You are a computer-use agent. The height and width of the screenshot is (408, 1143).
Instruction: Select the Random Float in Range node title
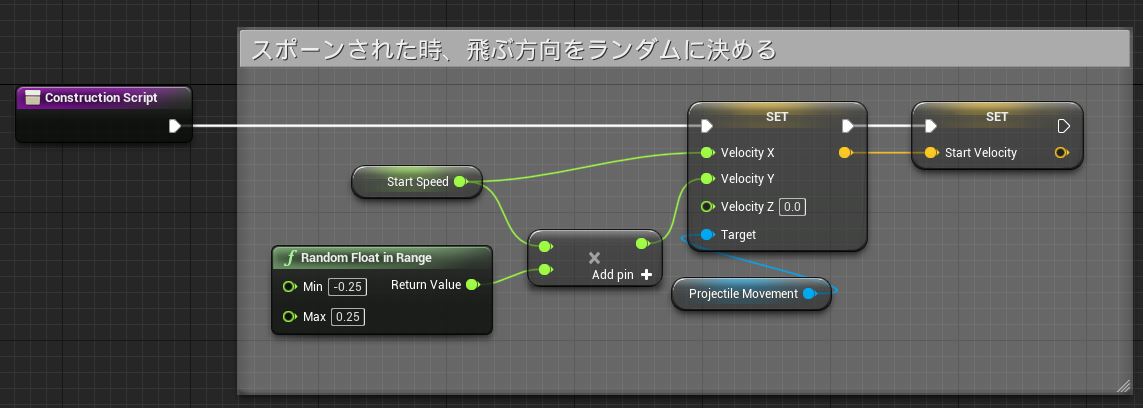(x=366, y=258)
